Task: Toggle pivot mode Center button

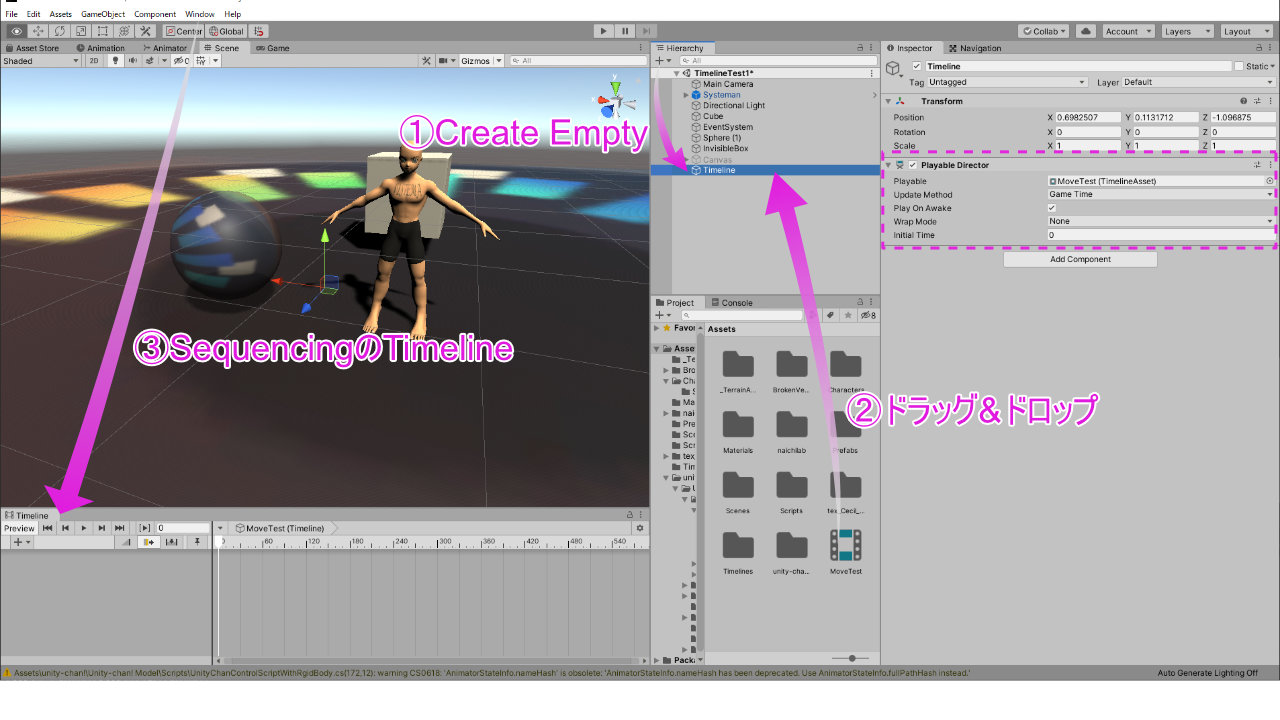Action: coord(184,31)
